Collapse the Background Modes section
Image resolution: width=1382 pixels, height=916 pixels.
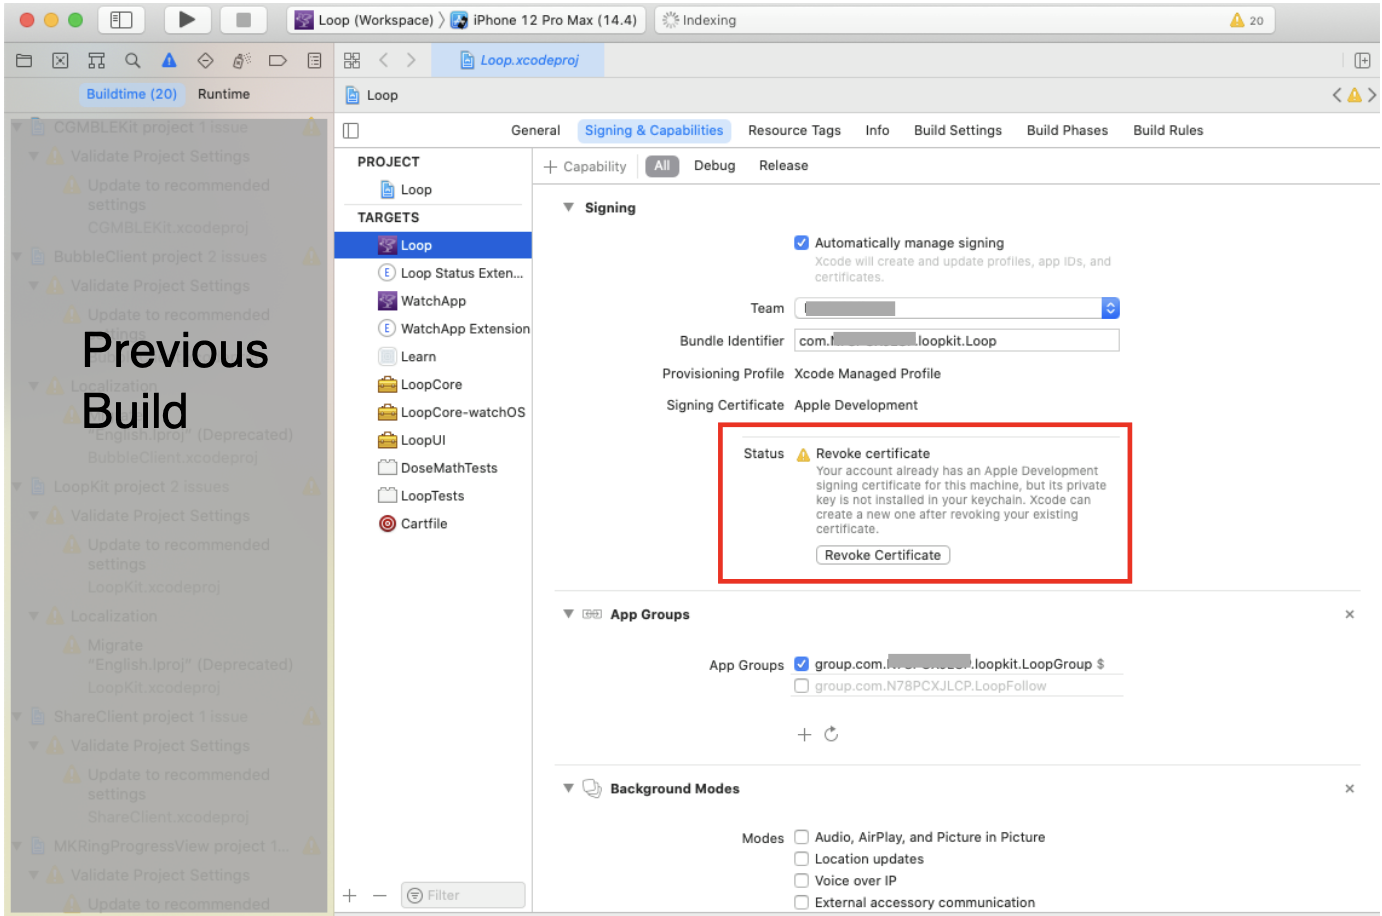568,789
